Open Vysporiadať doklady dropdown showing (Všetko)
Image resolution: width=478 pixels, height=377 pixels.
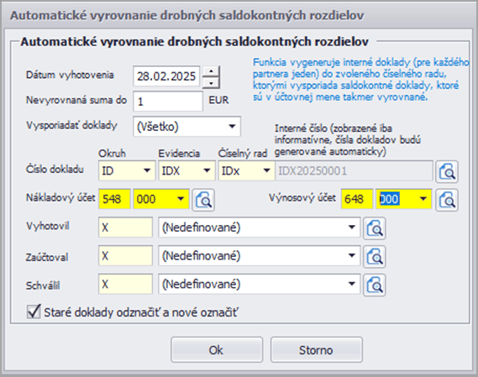187,126
